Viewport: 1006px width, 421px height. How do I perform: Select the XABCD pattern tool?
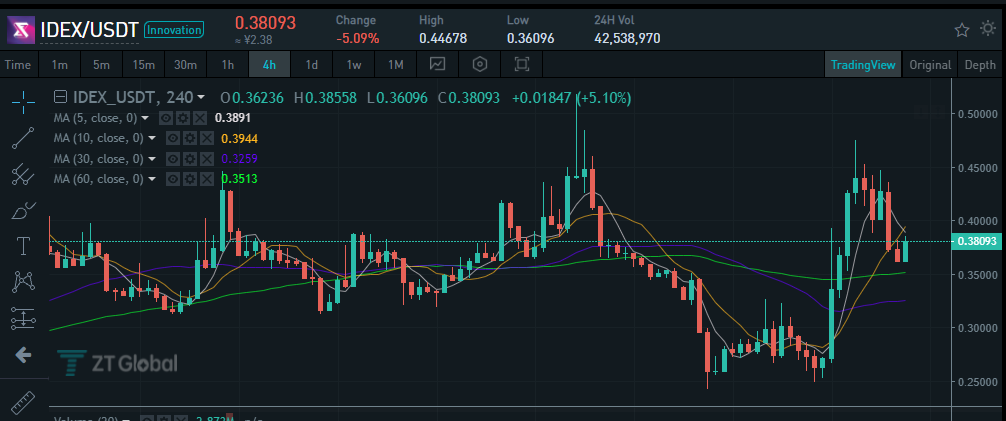tap(24, 281)
